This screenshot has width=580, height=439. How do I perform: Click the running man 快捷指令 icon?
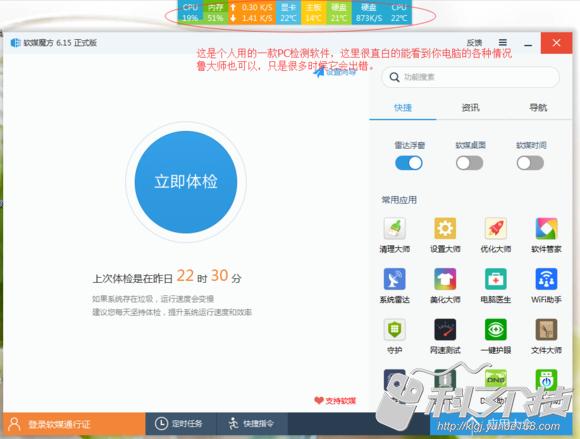[233, 423]
